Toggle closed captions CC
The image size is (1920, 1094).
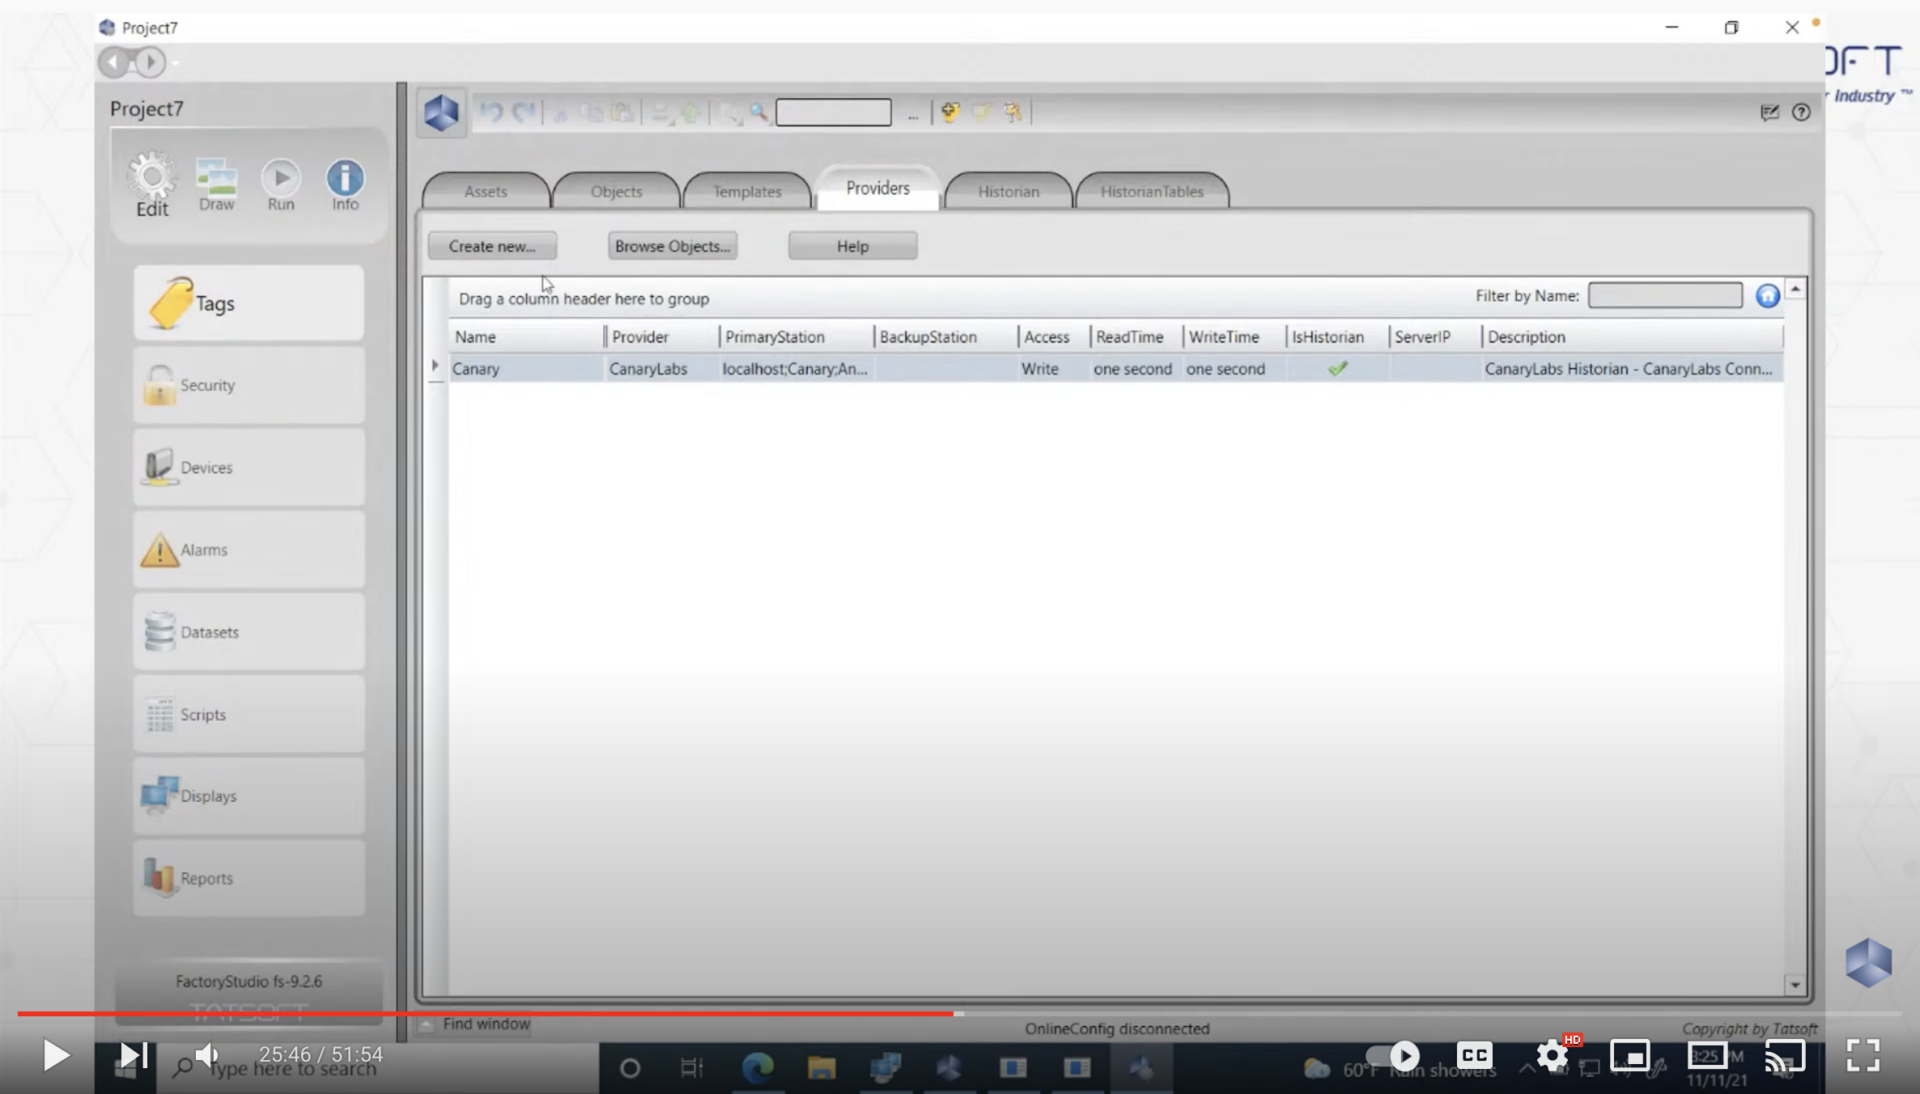coord(1474,1055)
